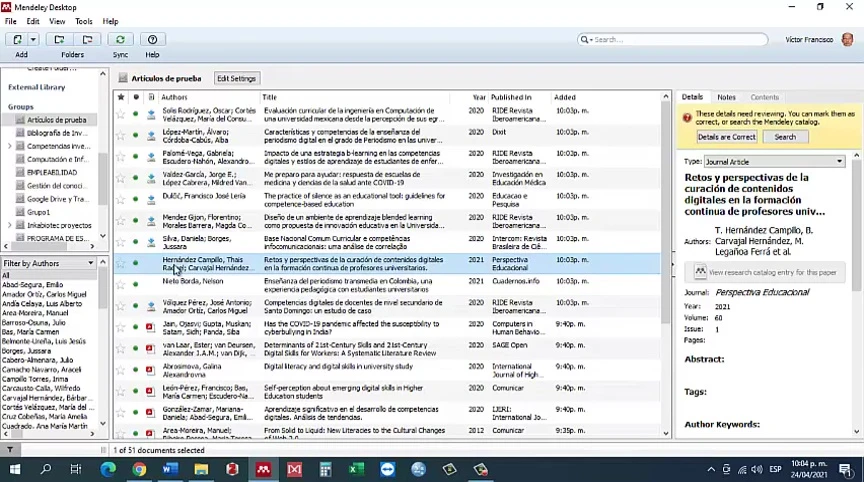Viewport: 864px width, 482px height.
Task: Open Help from the toolbar question icon
Action: [152, 40]
